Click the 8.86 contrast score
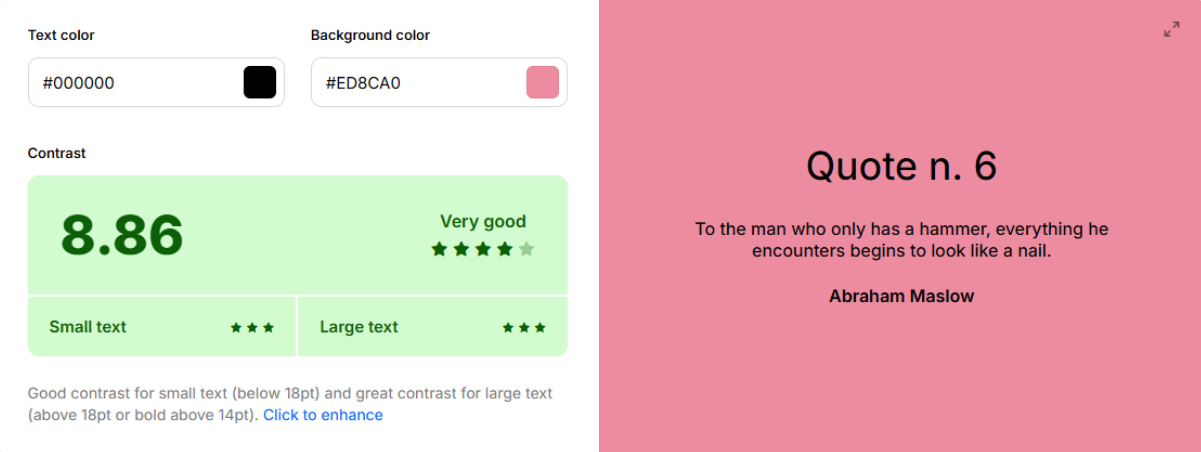 pos(122,236)
